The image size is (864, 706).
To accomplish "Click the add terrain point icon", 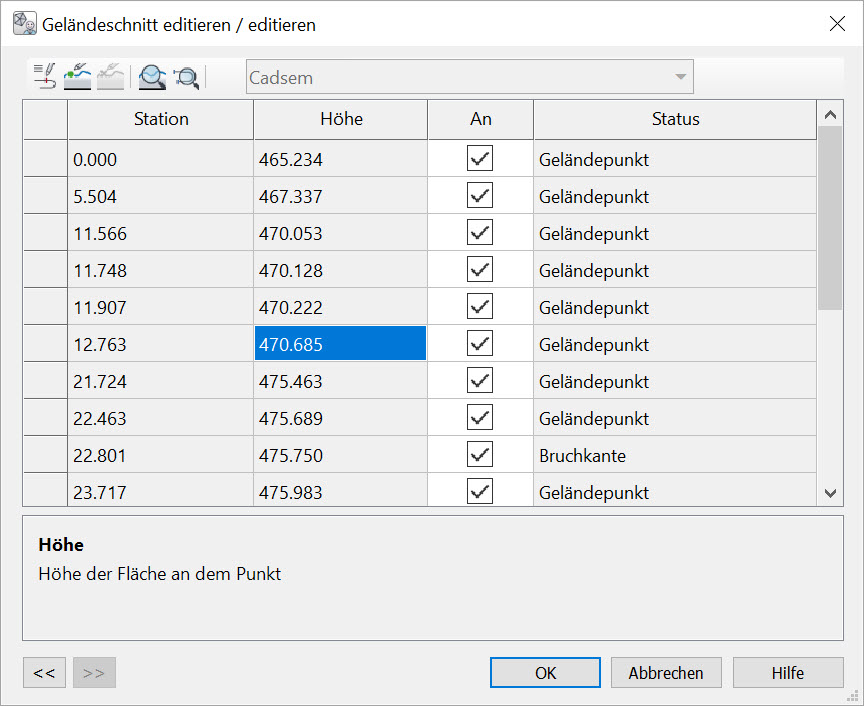I will pyautogui.click(x=77, y=76).
